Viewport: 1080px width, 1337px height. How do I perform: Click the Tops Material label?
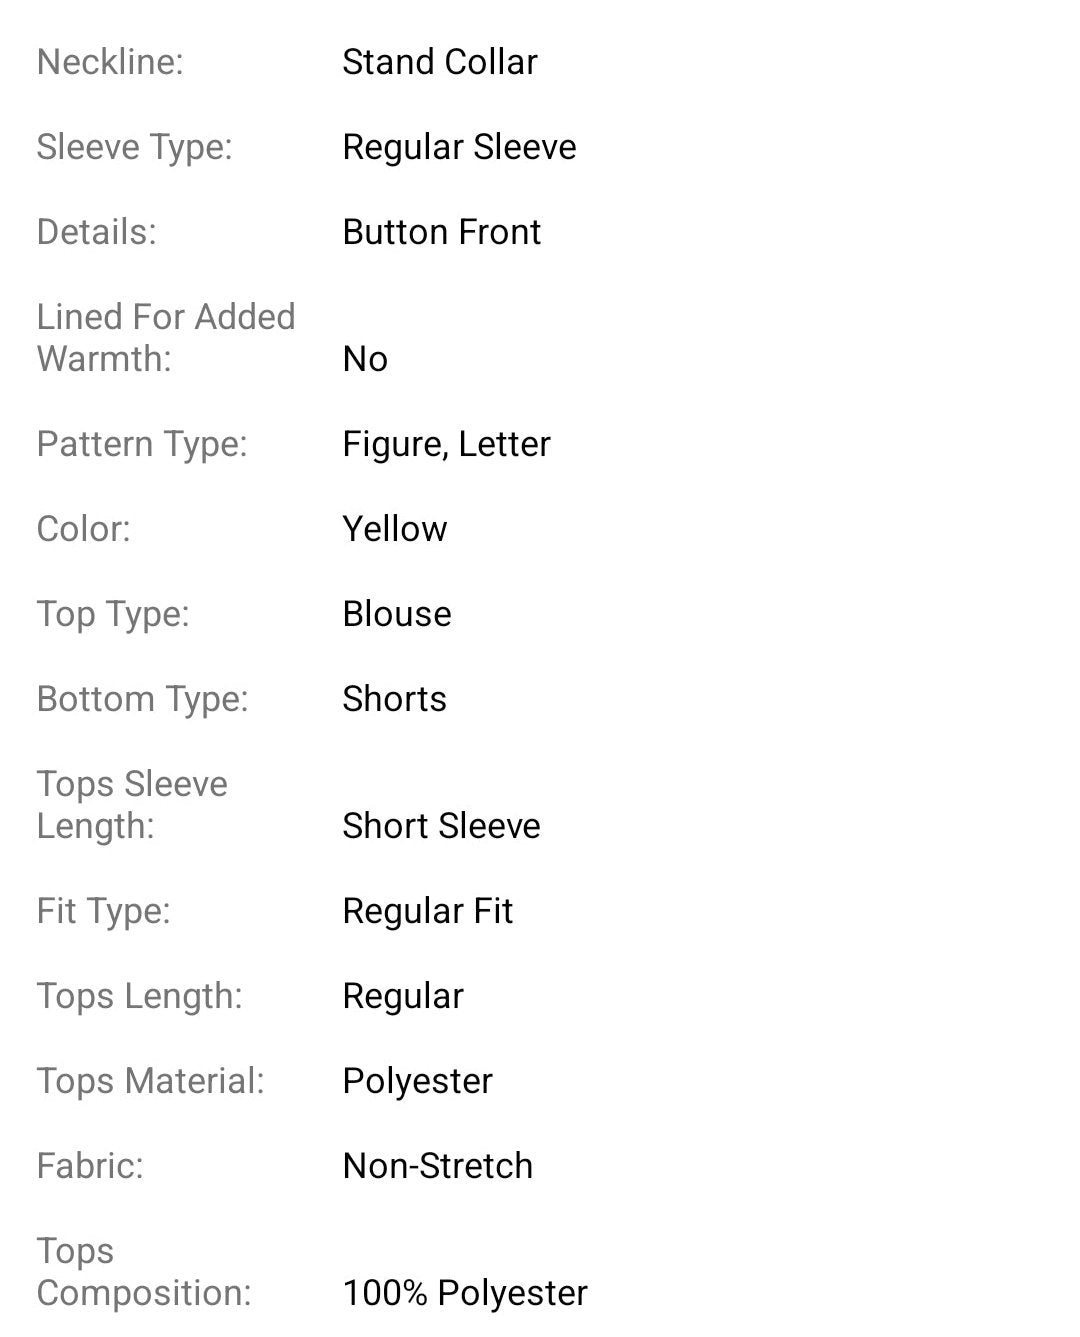150,1081
